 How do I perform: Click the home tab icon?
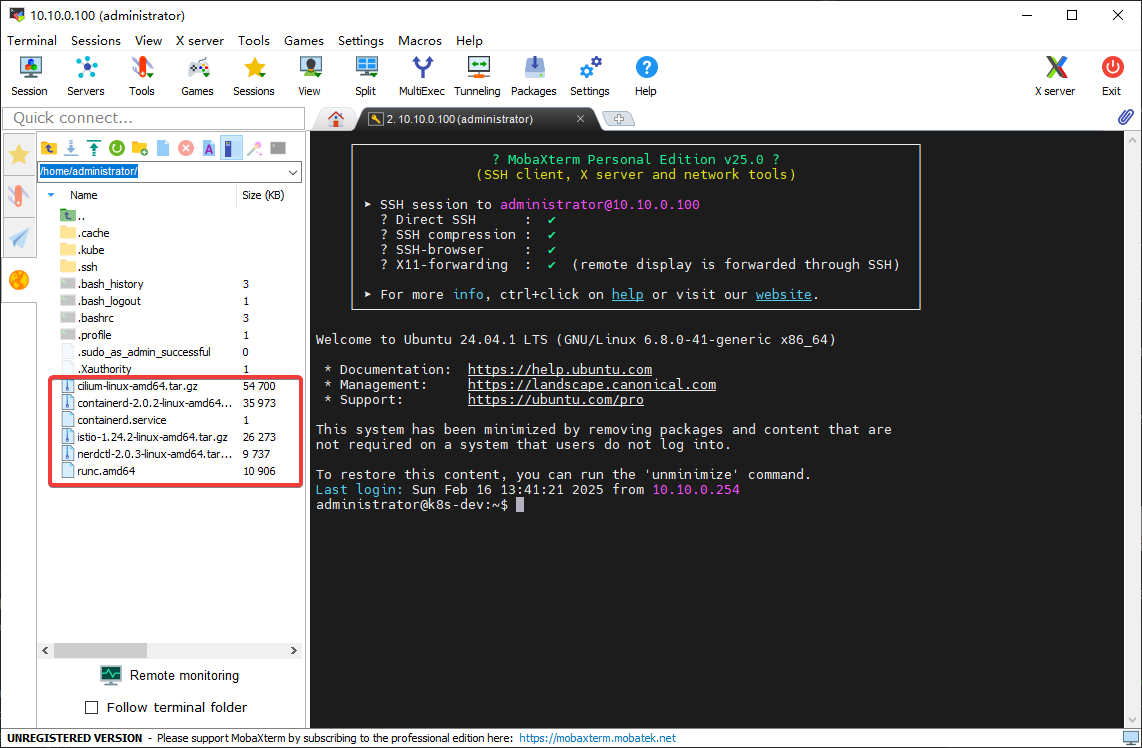coord(336,119)
